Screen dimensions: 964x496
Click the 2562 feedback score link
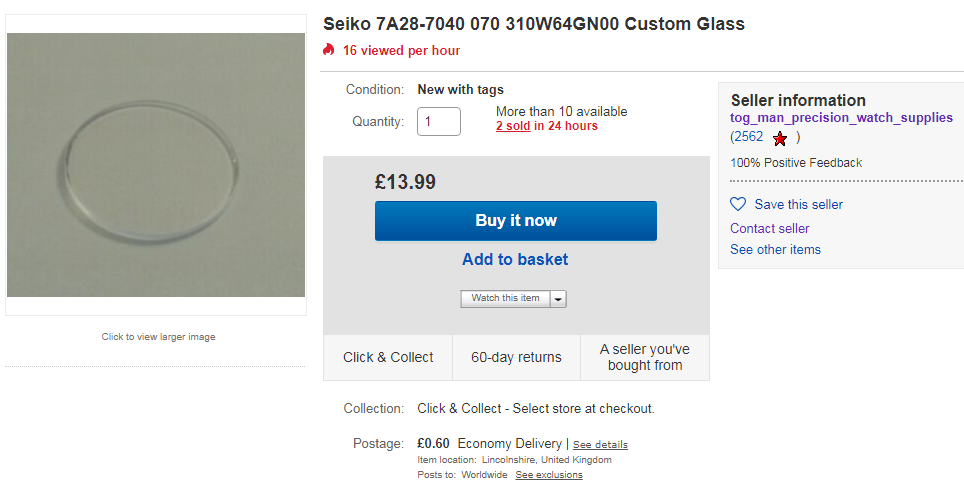[747, 137]
